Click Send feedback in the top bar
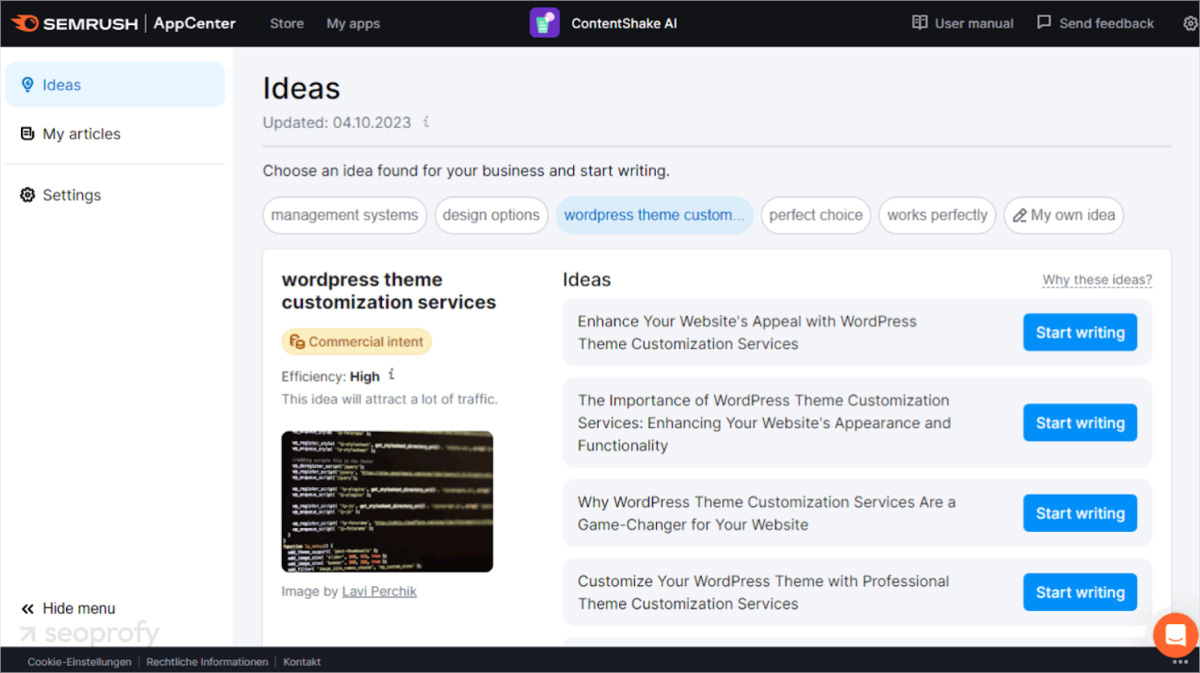 point(1095,23)
